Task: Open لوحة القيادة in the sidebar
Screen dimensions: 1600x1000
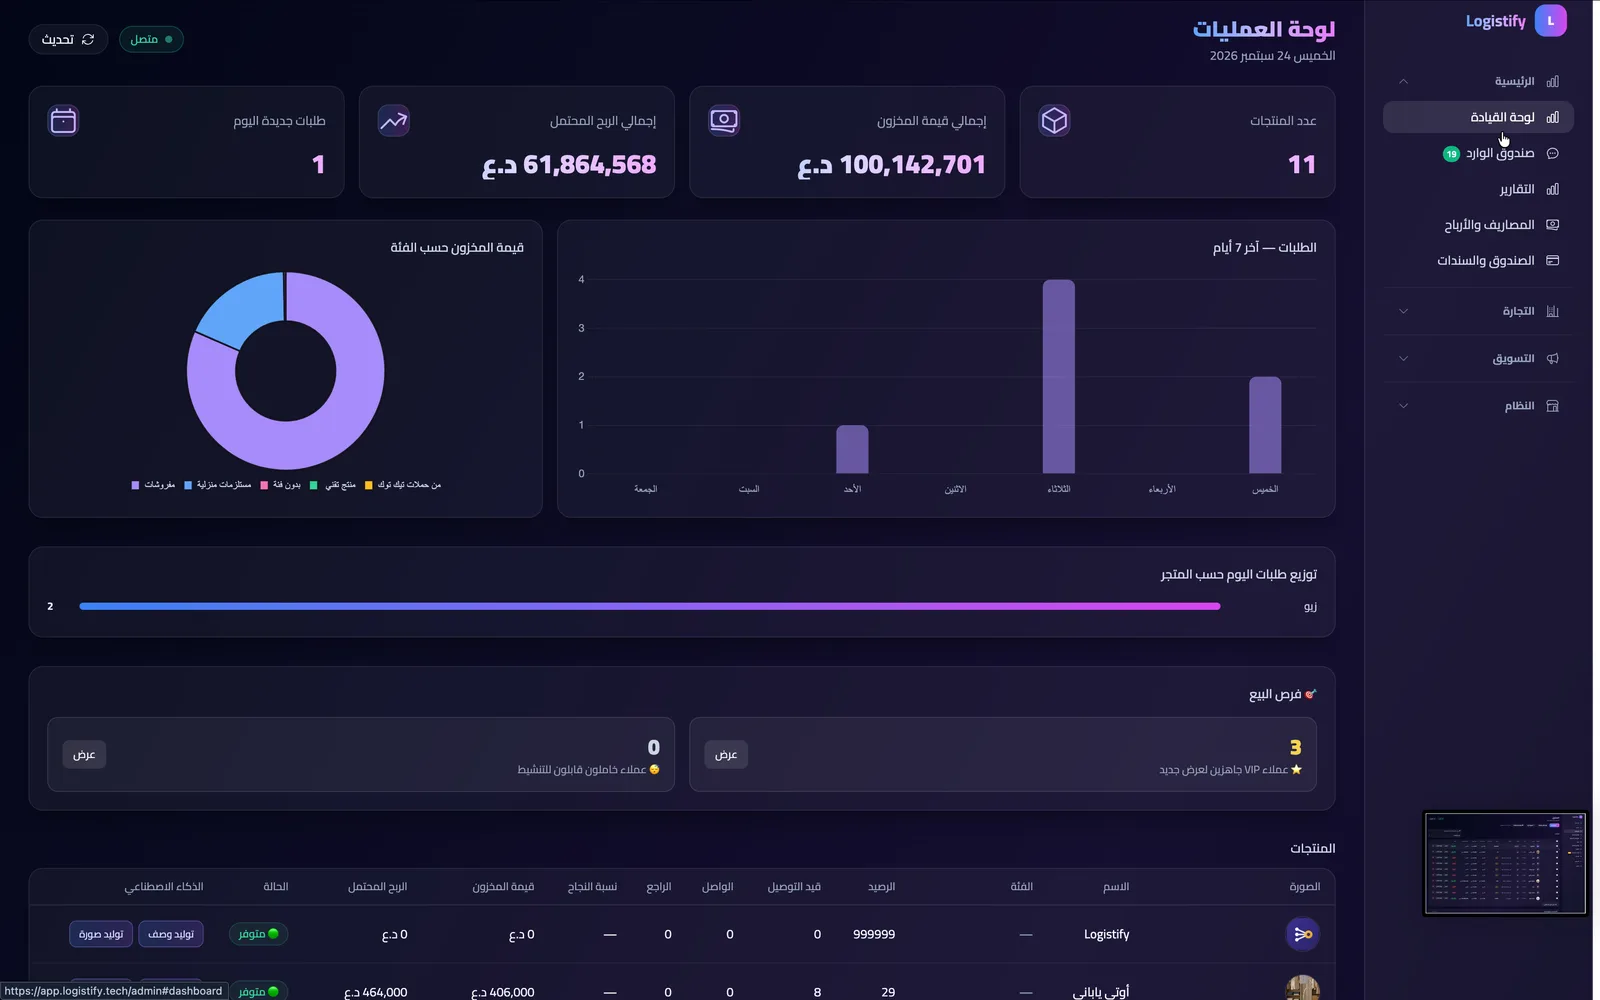Action: 1478,117
